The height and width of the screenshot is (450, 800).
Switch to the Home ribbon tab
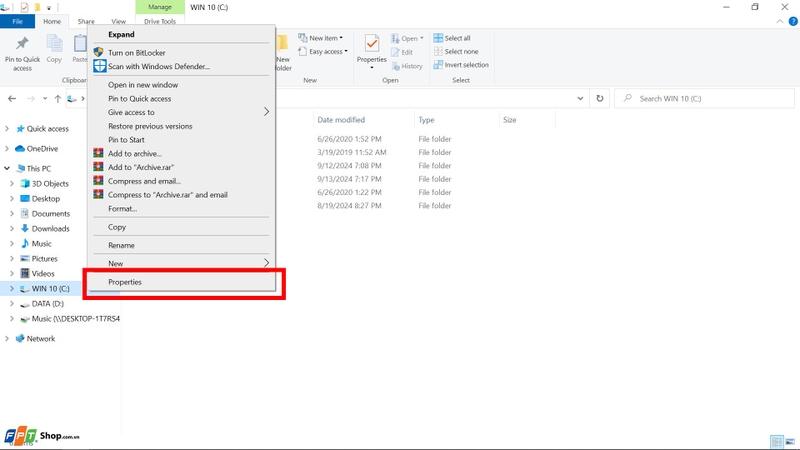click(52, 21)
